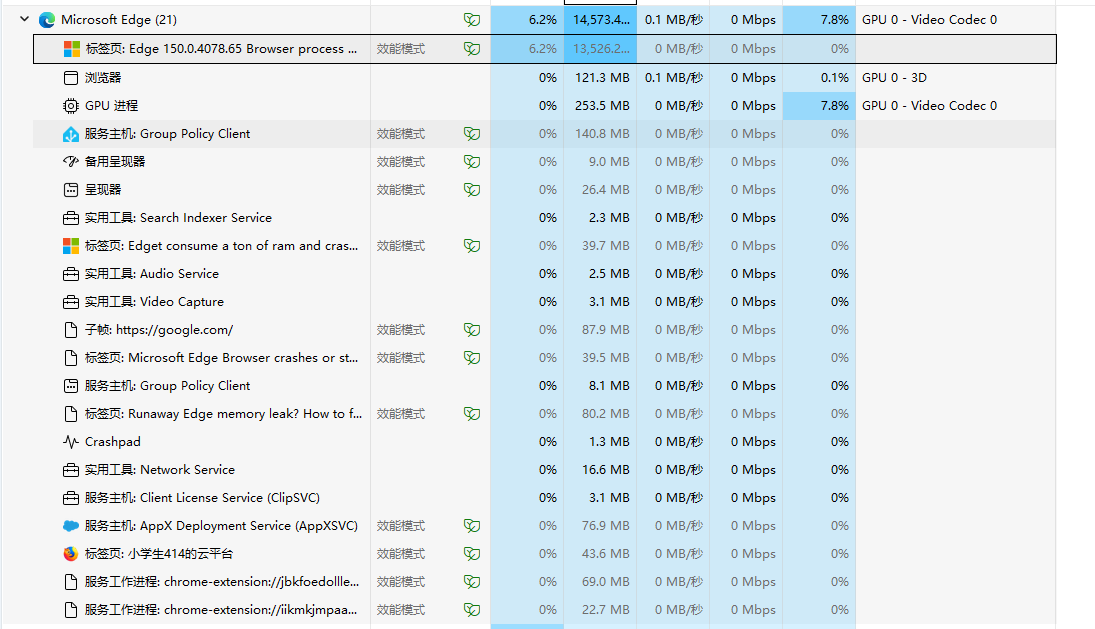Click the page icon of the chrome-extension://jbkfoedollle worker
Viewport: 1095px width, 629px height.
point(71,582)
